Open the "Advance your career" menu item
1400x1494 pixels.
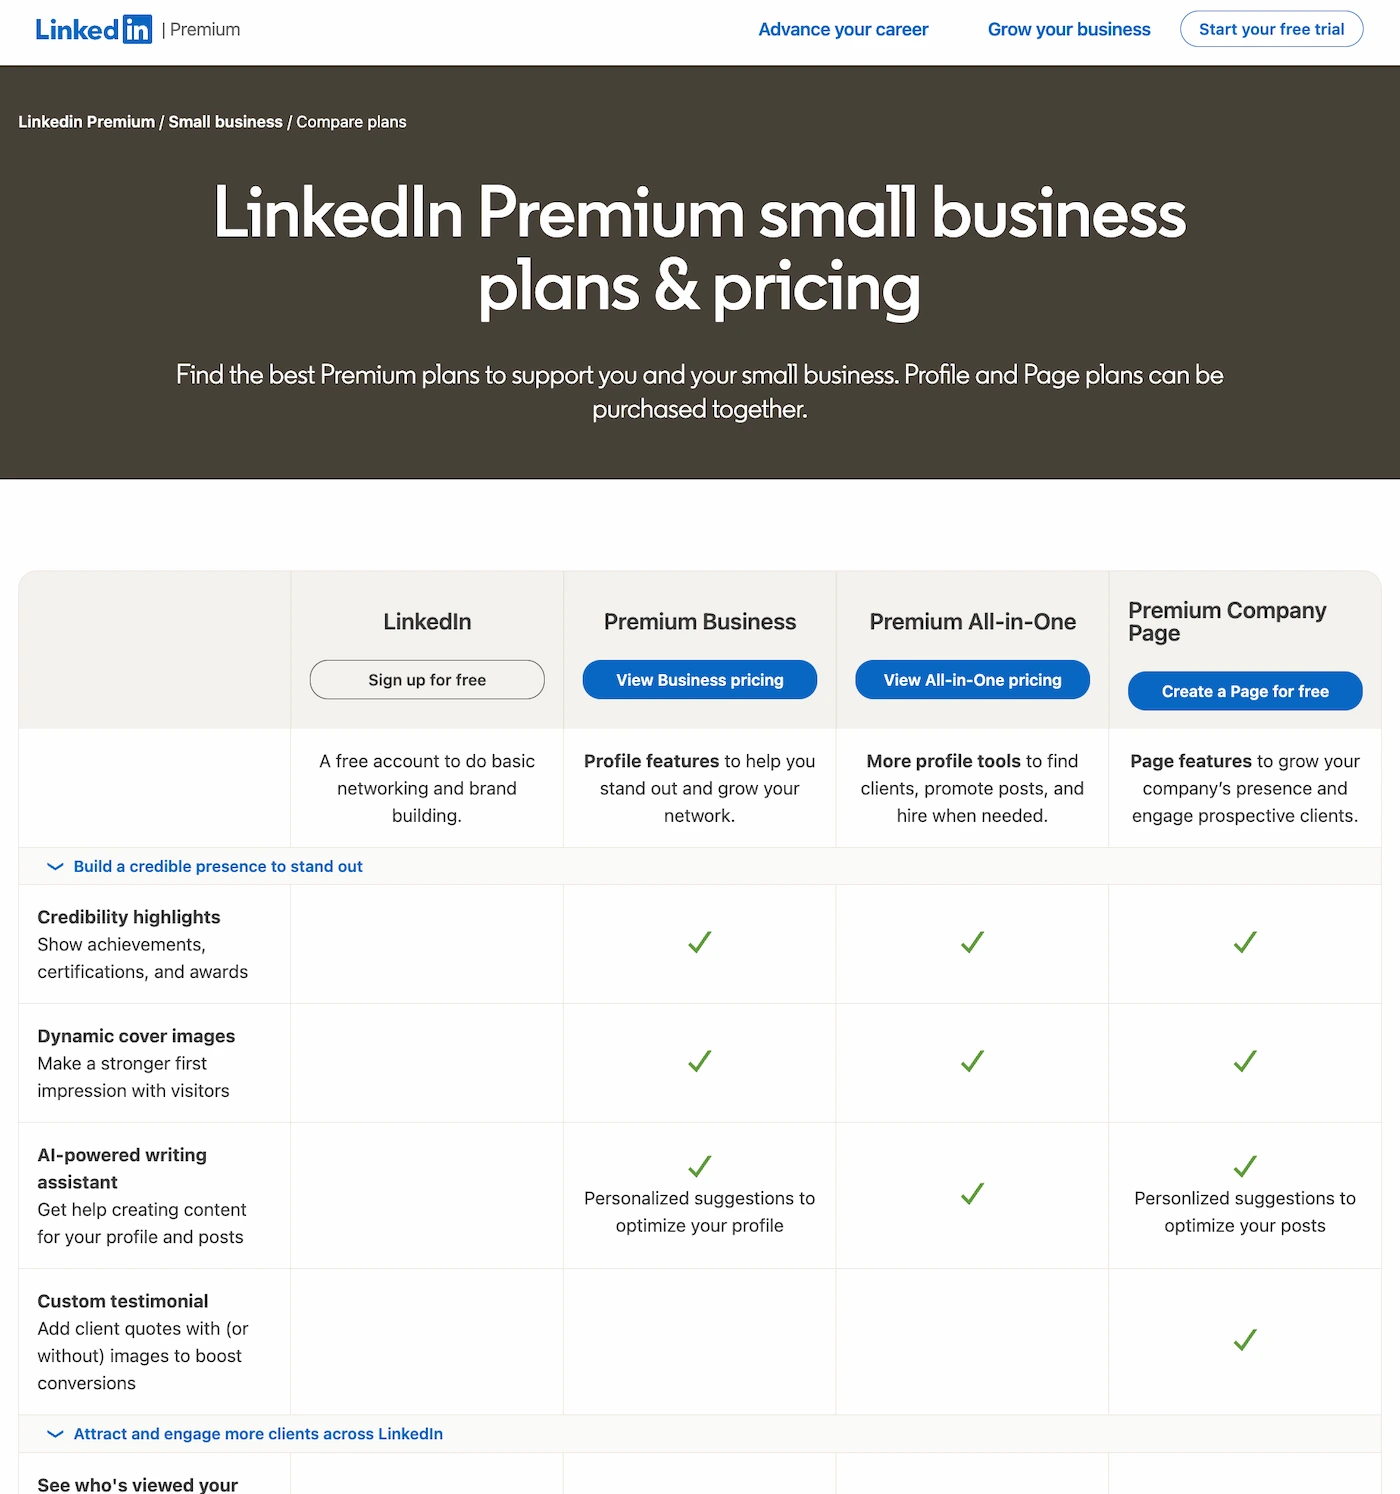click(x=843, y=29)
